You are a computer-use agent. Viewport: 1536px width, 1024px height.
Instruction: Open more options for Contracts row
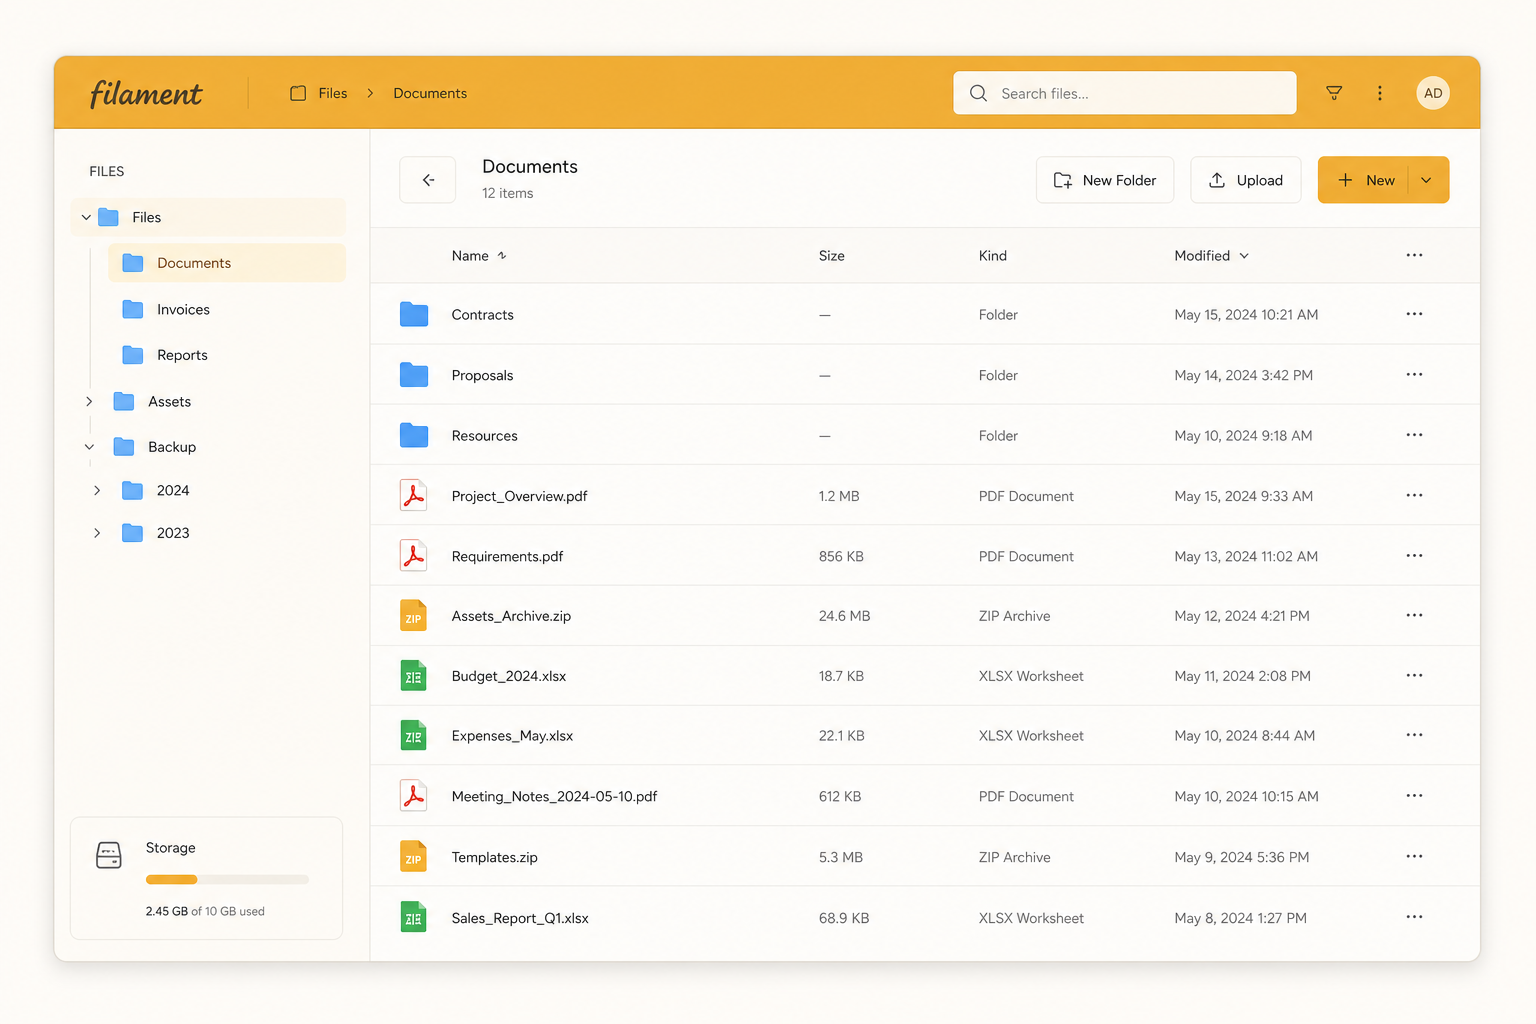click(x=1414, y=314)
